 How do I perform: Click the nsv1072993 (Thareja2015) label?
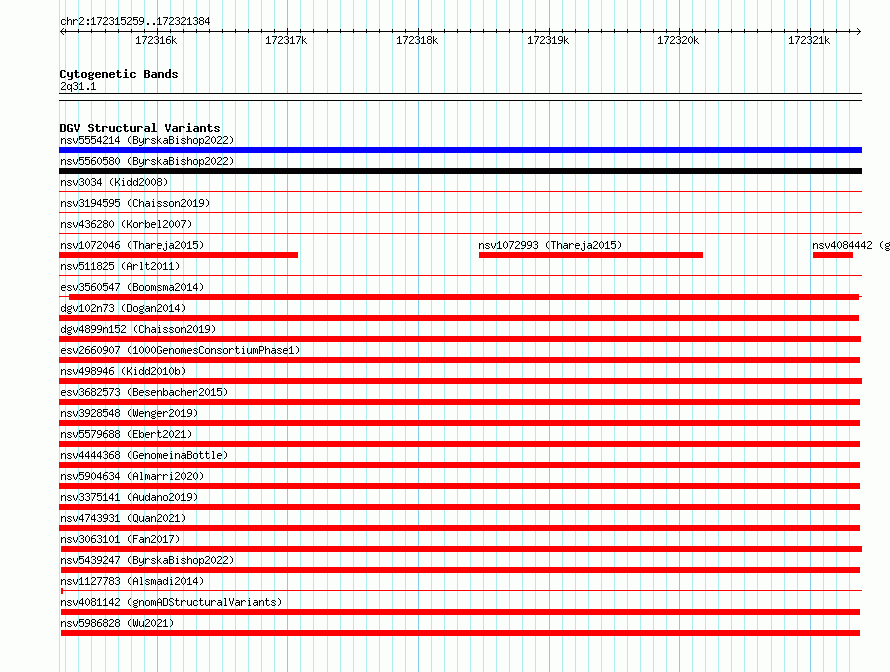pyautogui.click(x=550, y=245)
